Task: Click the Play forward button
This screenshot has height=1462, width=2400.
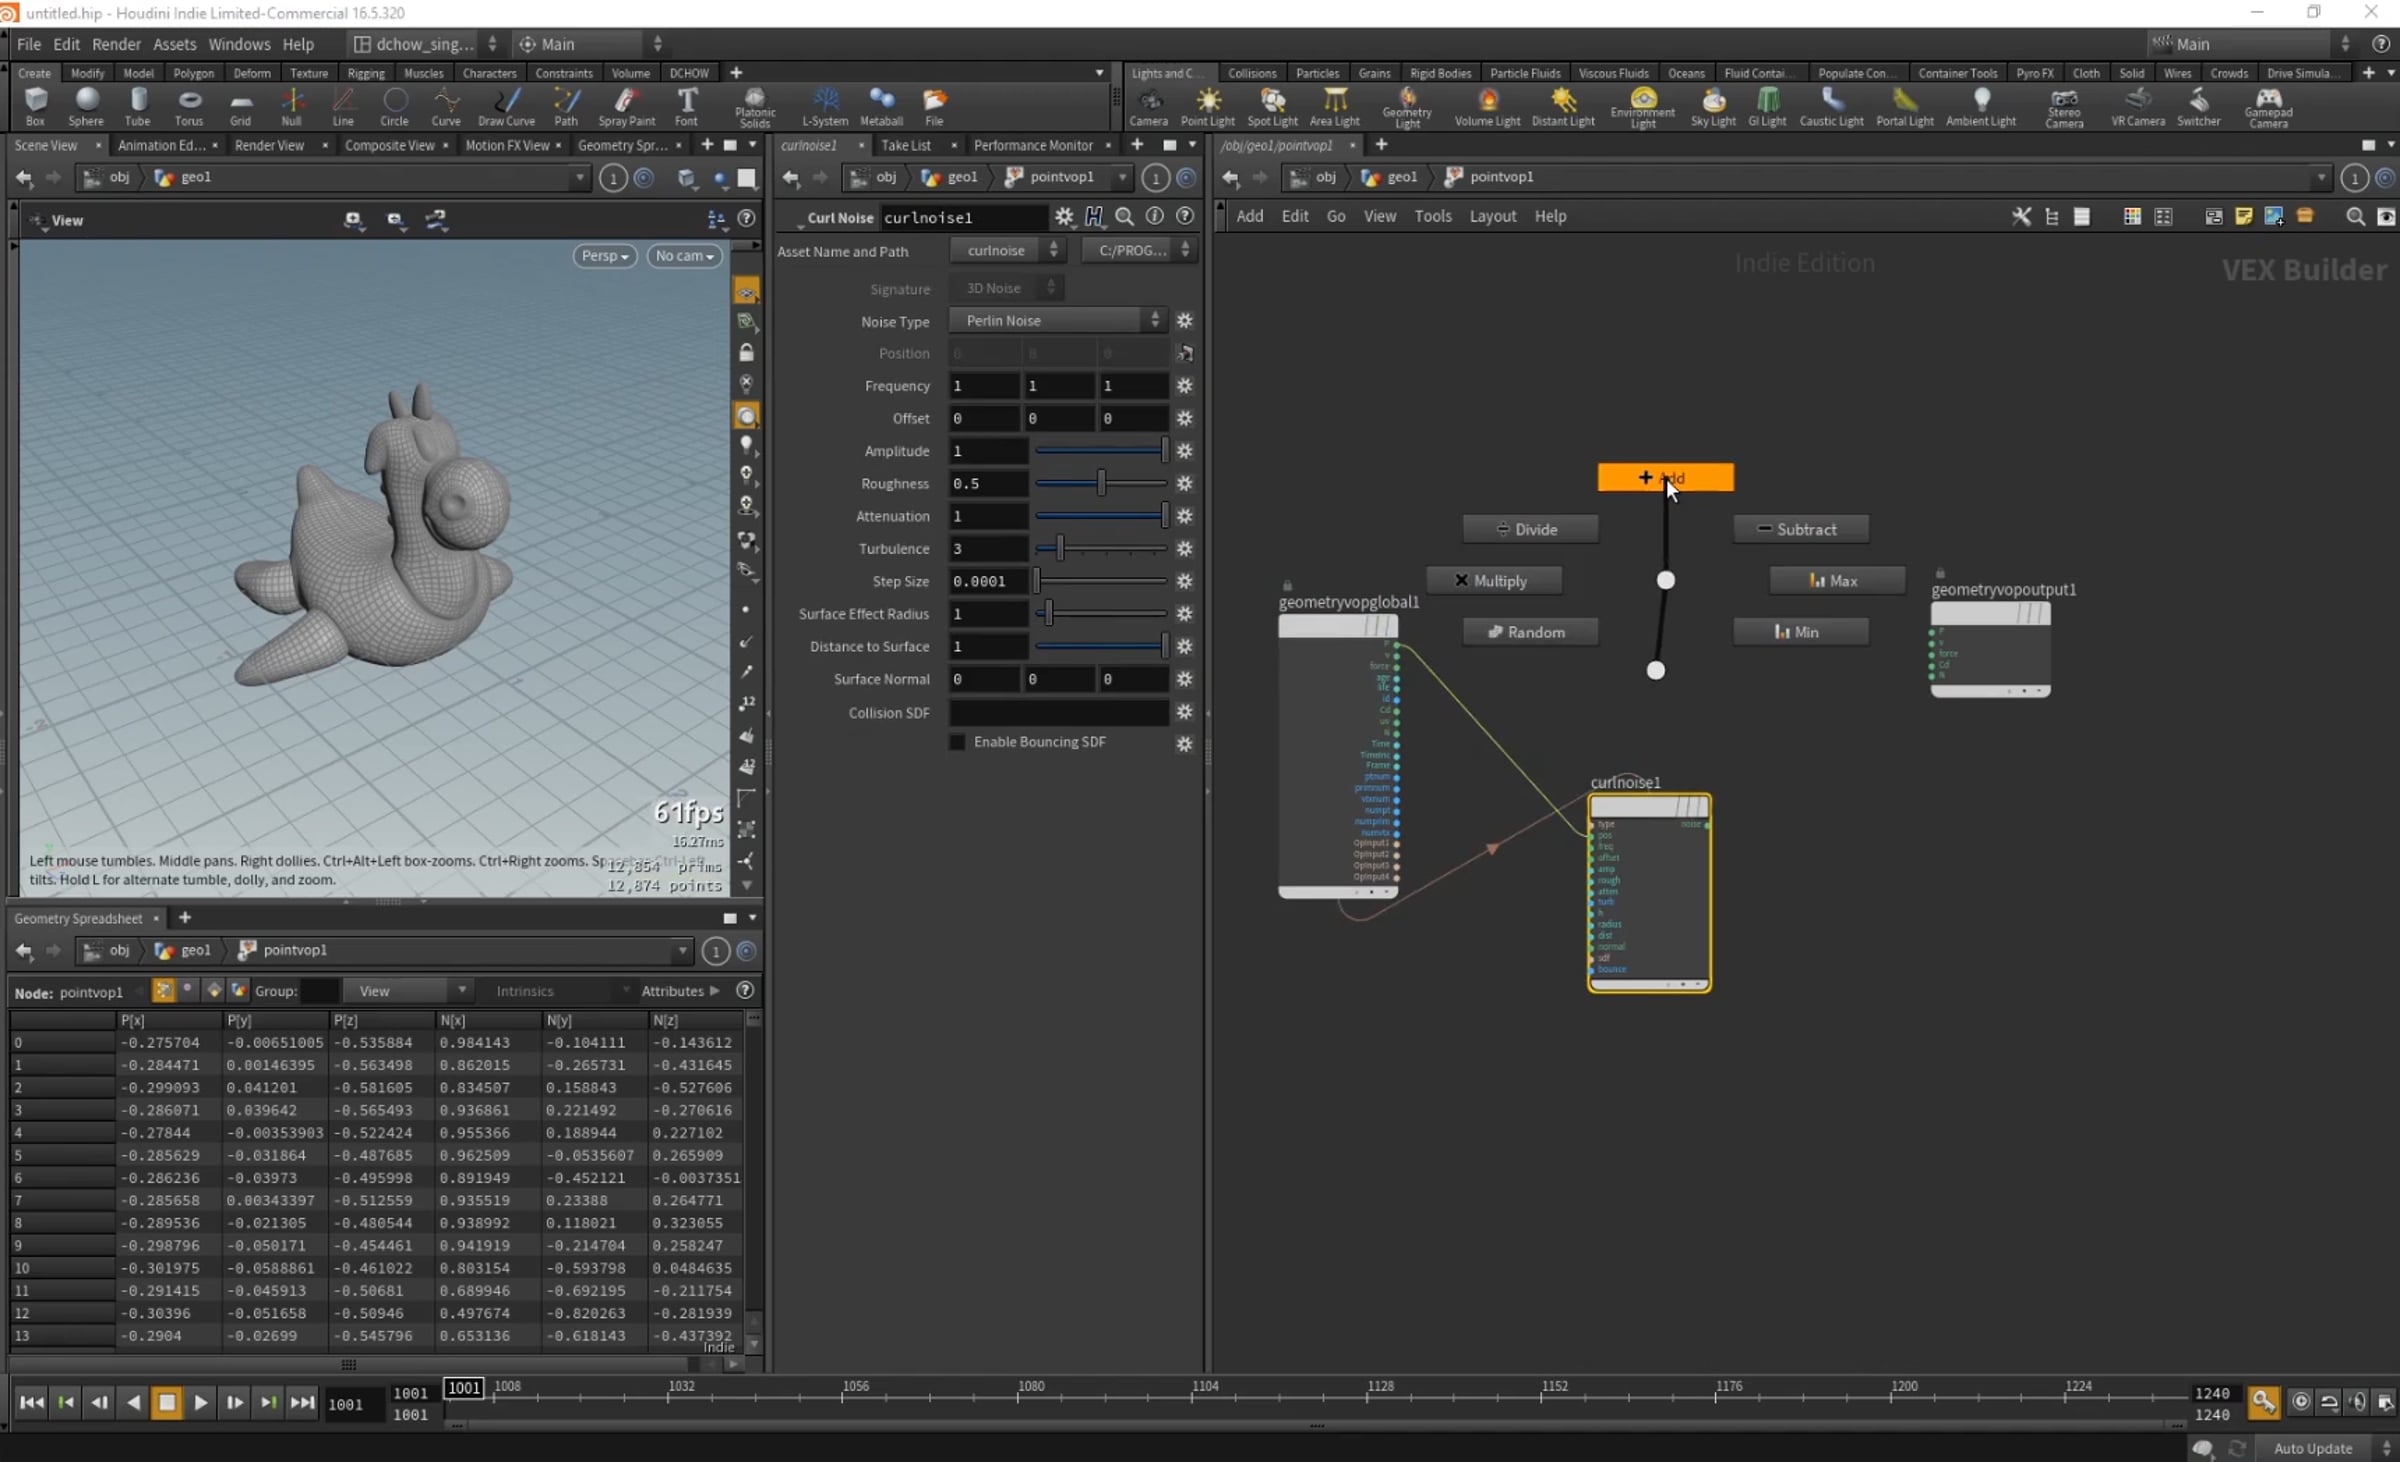Action: (x=201, y=1402)
